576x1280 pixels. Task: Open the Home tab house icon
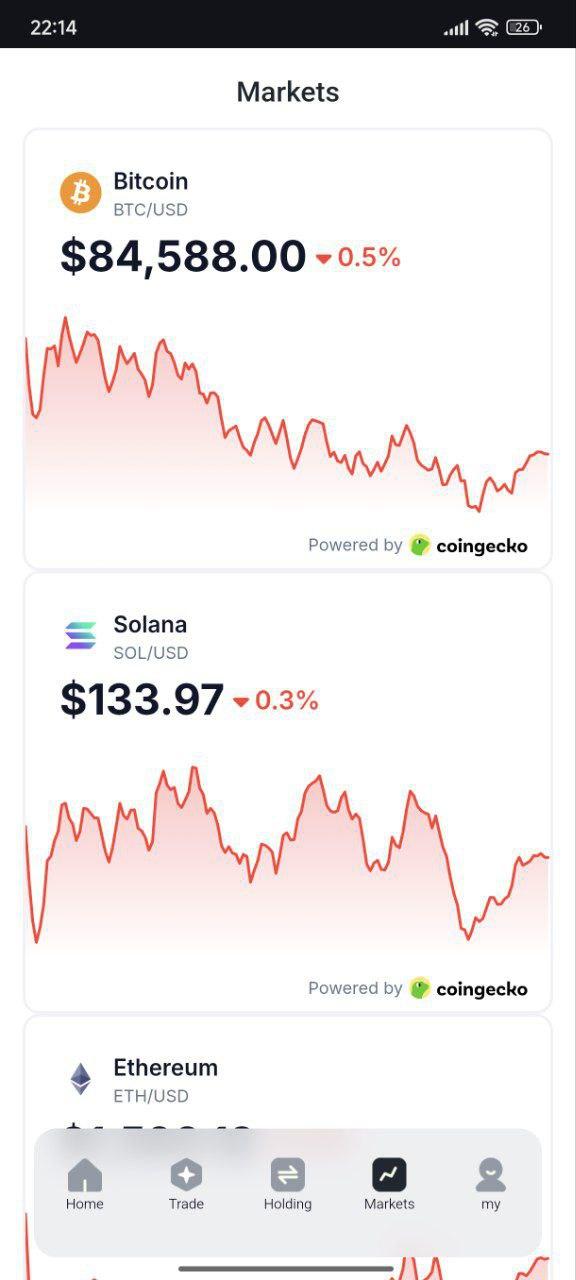pyautogui.click(x=85, y=1174)
